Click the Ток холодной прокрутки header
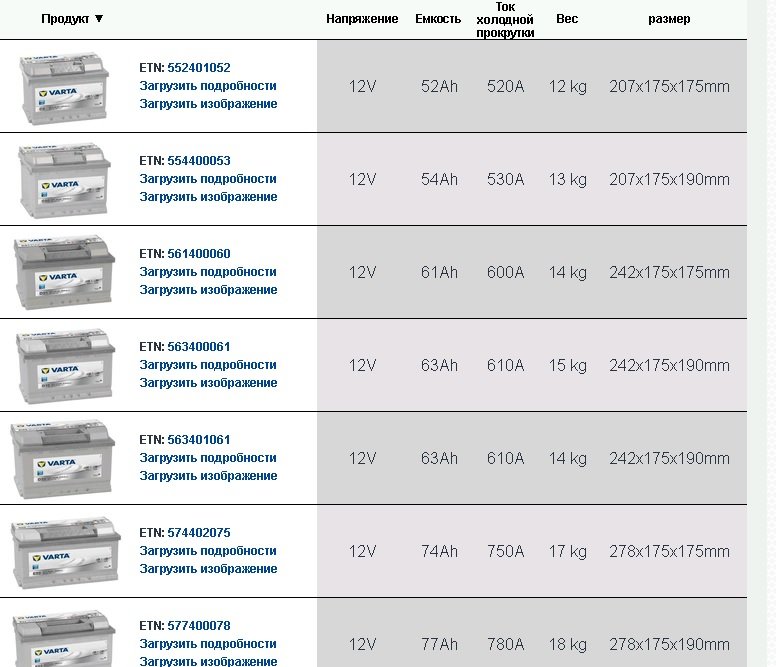Viewport: 776px width, 667px height. pos(505,19)
